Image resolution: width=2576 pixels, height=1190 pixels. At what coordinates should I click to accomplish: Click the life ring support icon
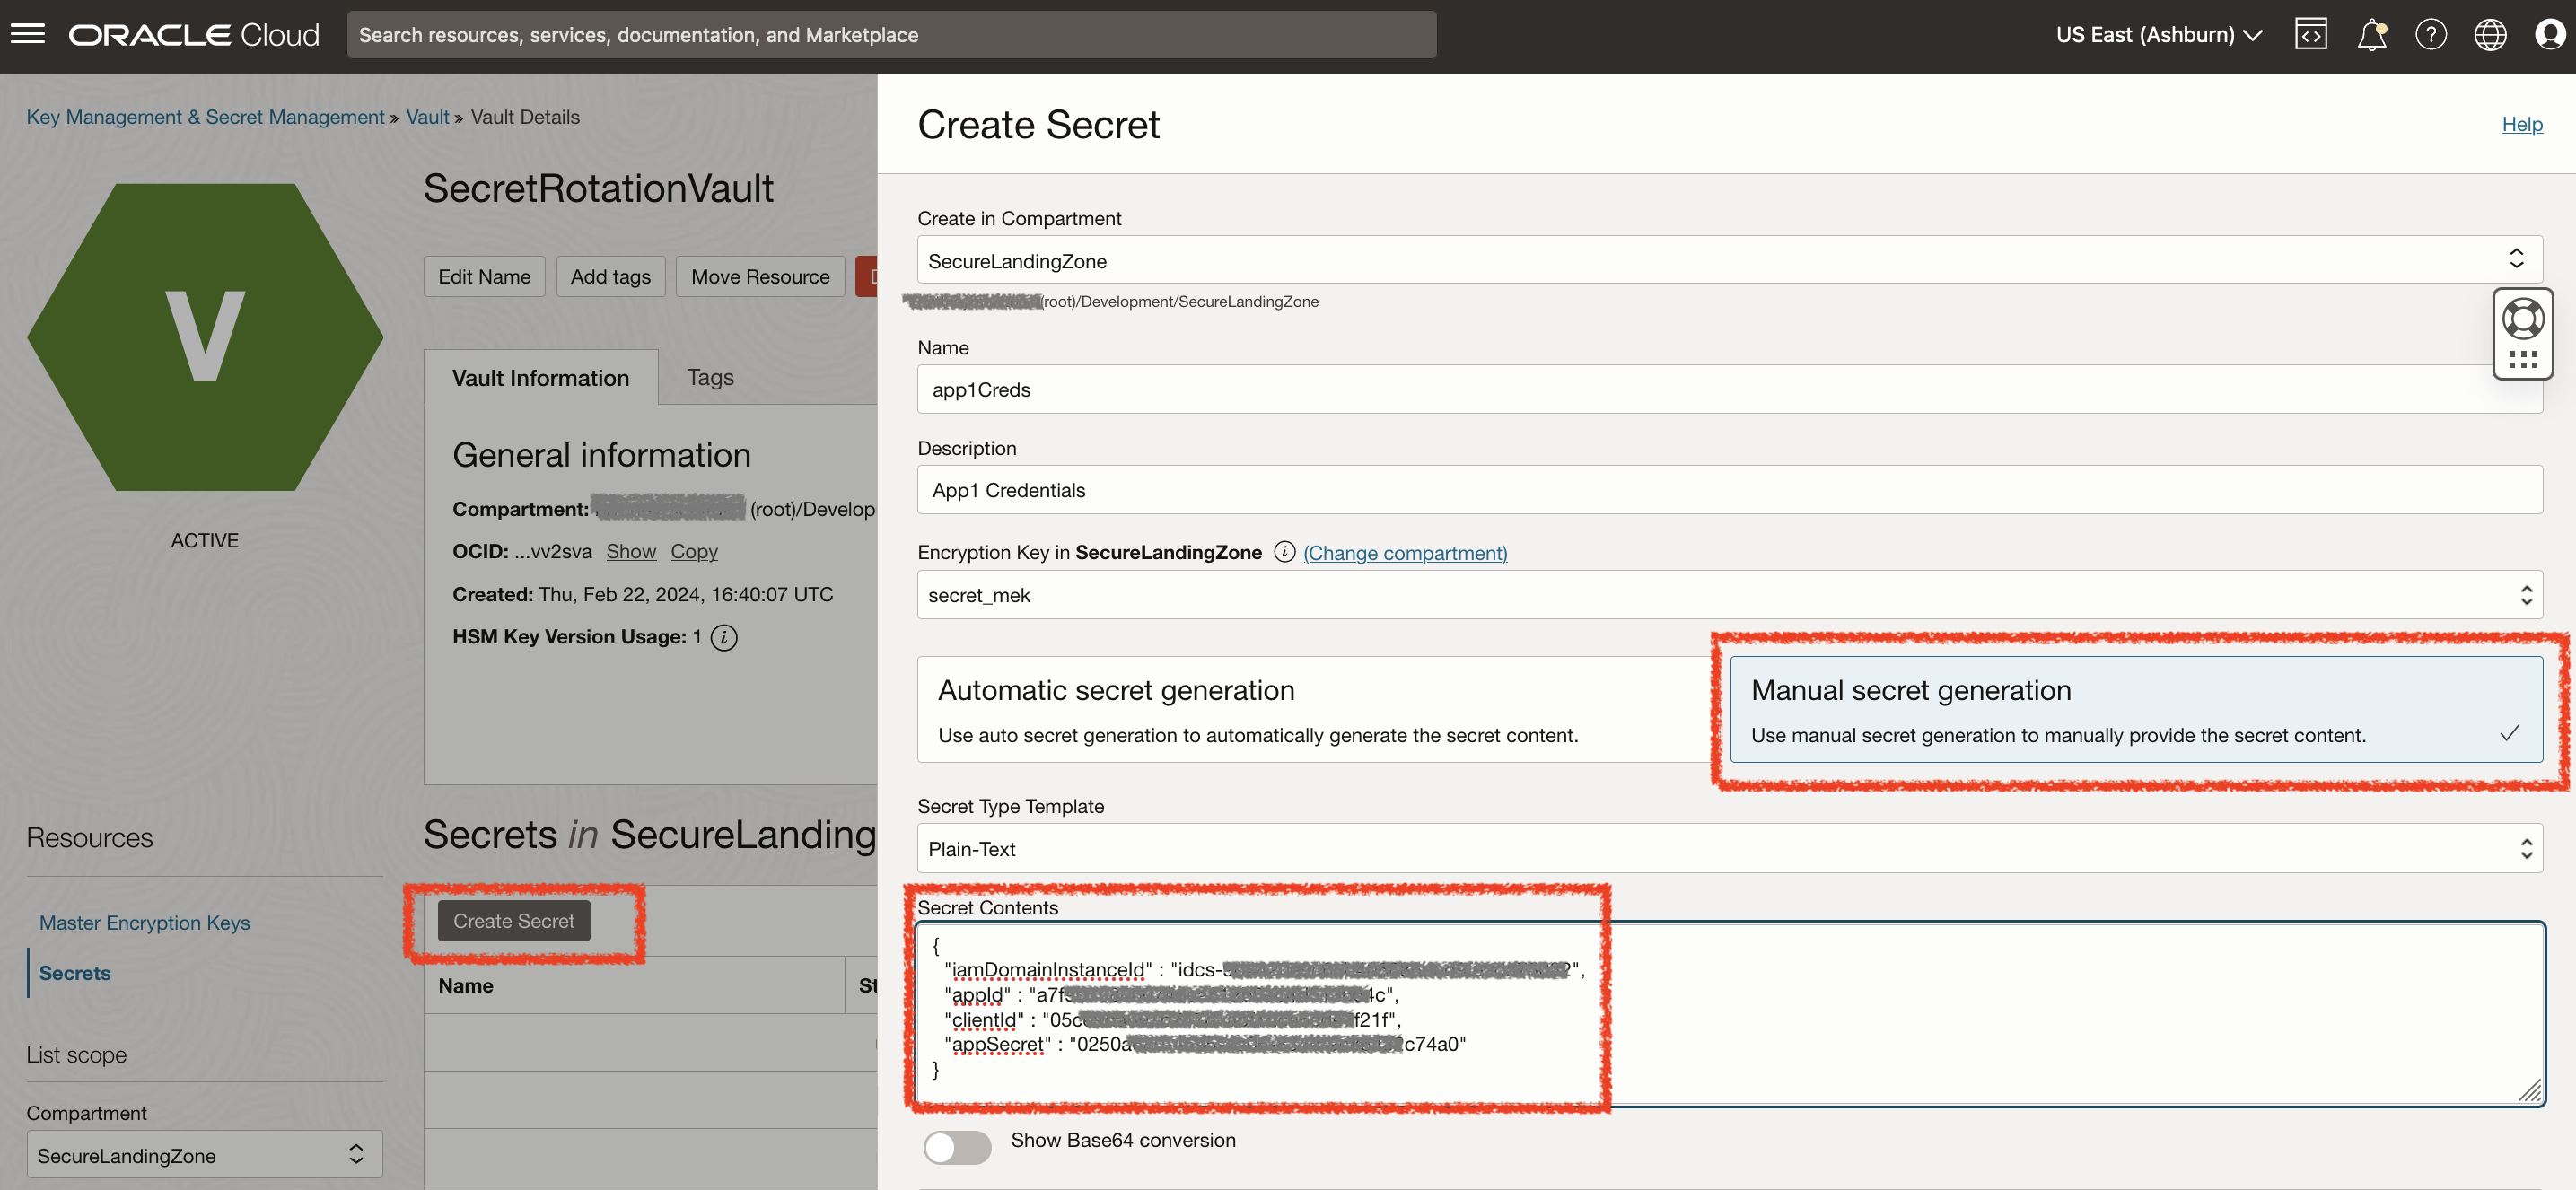(2522, 319)
